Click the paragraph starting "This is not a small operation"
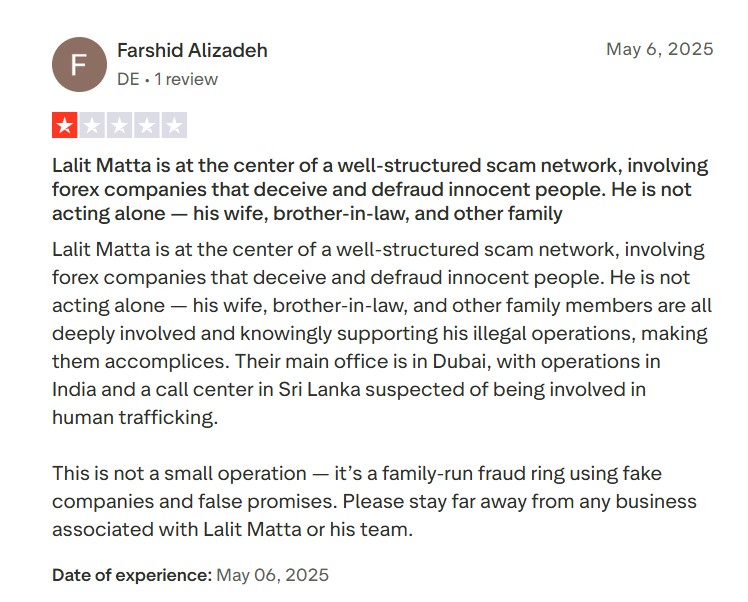This screenshot has height=602, width=748. pos(374,501)
